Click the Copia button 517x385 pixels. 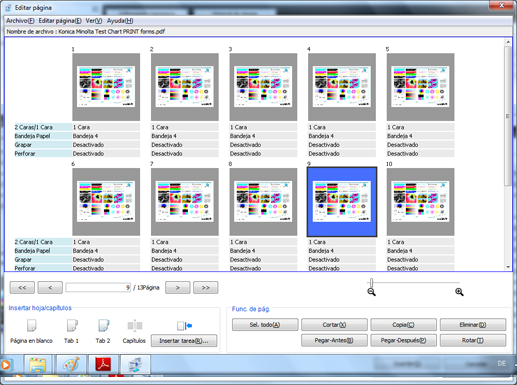[x=403, y=325]
